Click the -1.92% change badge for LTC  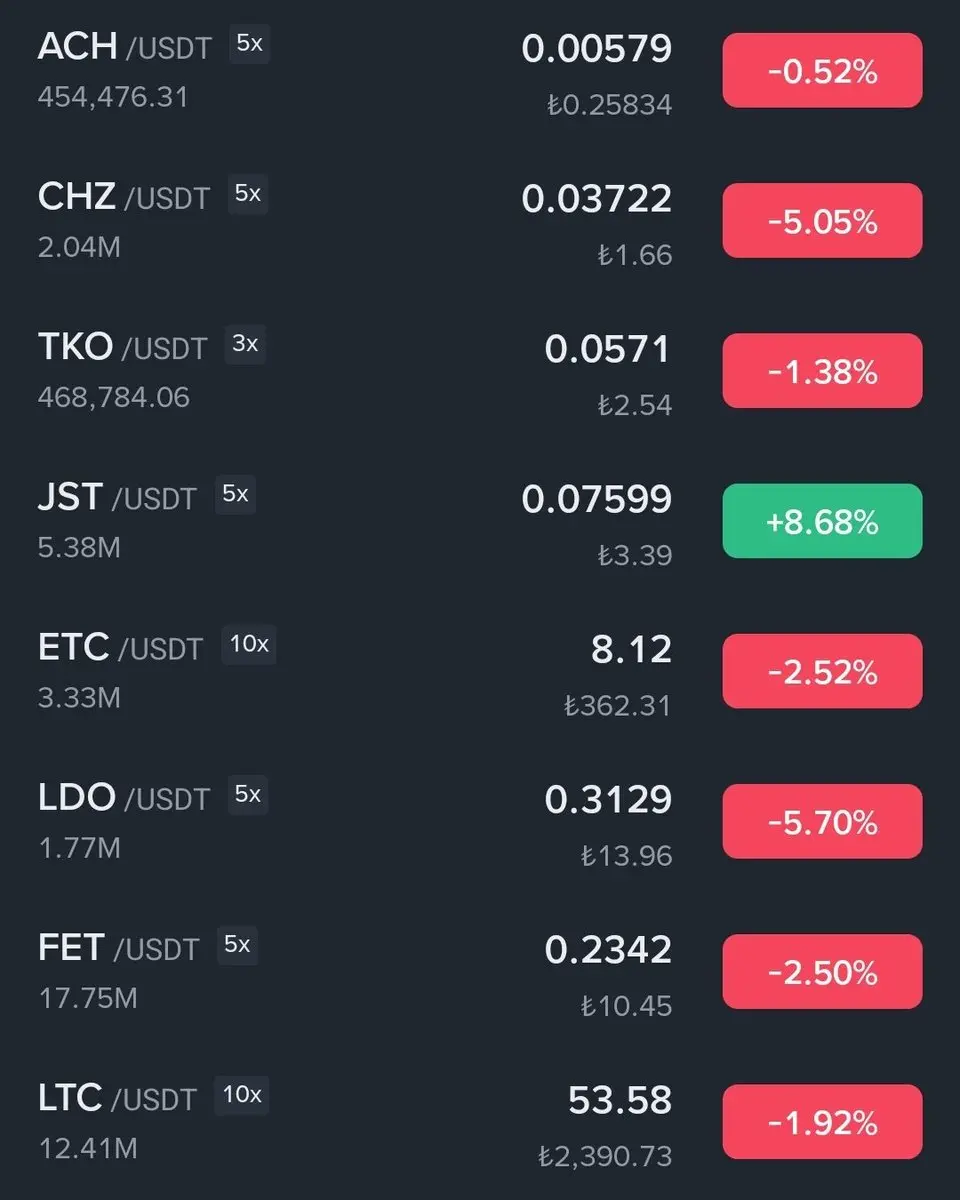tap(822, 1122)
